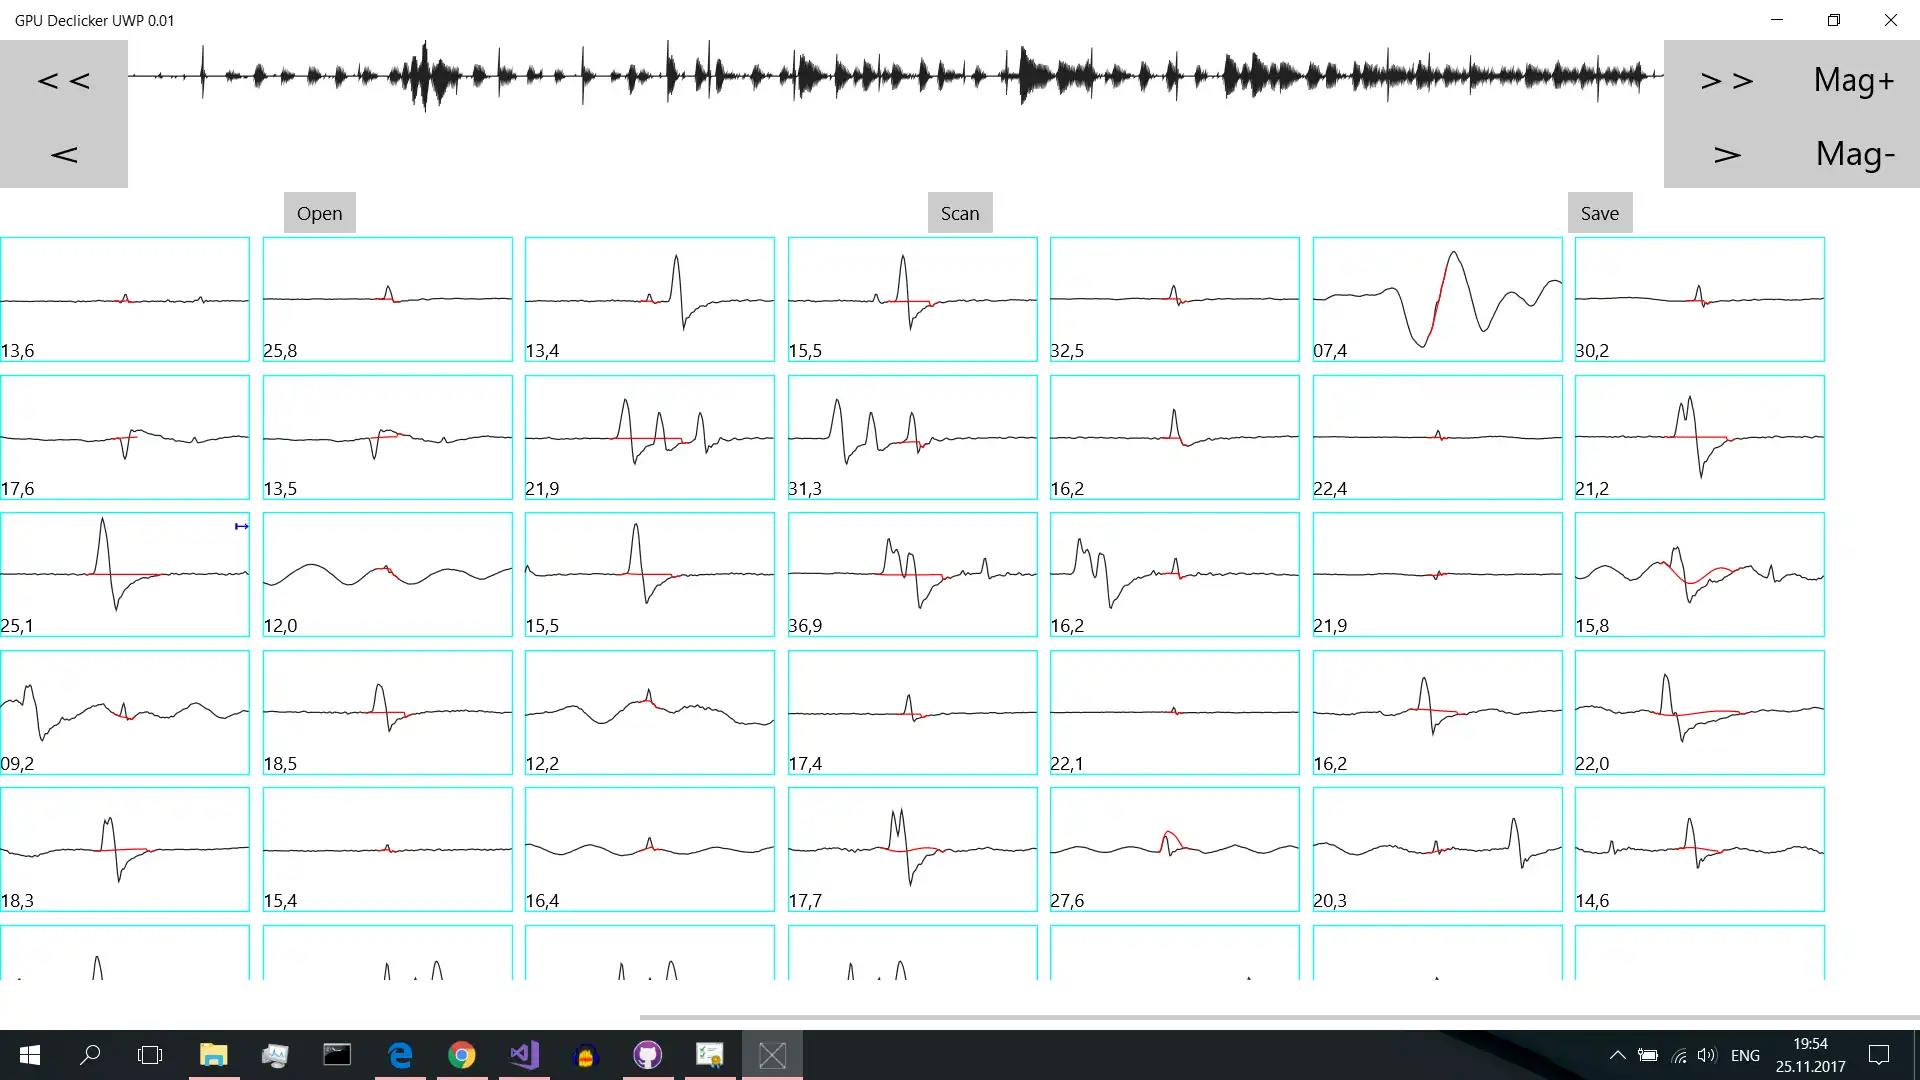Select the click tile labeled 12,0
Image resolution: width=1920 pixels, height=1080 pixels.
click(387, 574)
